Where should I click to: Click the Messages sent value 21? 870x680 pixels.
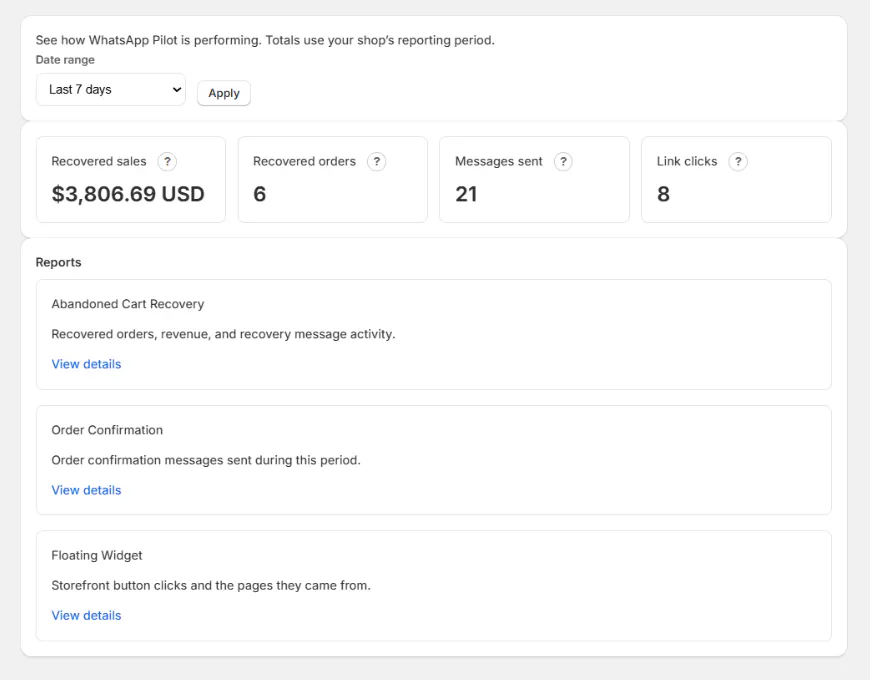tap(466, 194)
